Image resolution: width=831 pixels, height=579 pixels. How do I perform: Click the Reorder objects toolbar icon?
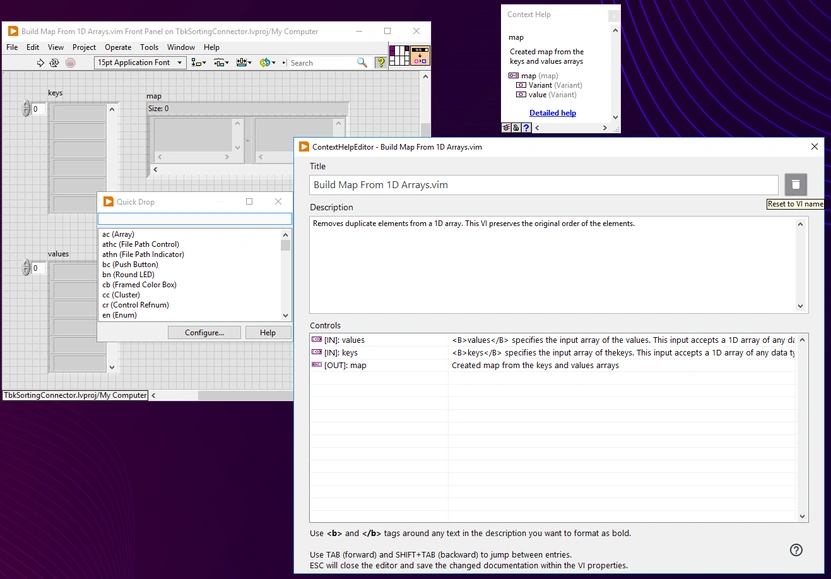tap(265, 63)
